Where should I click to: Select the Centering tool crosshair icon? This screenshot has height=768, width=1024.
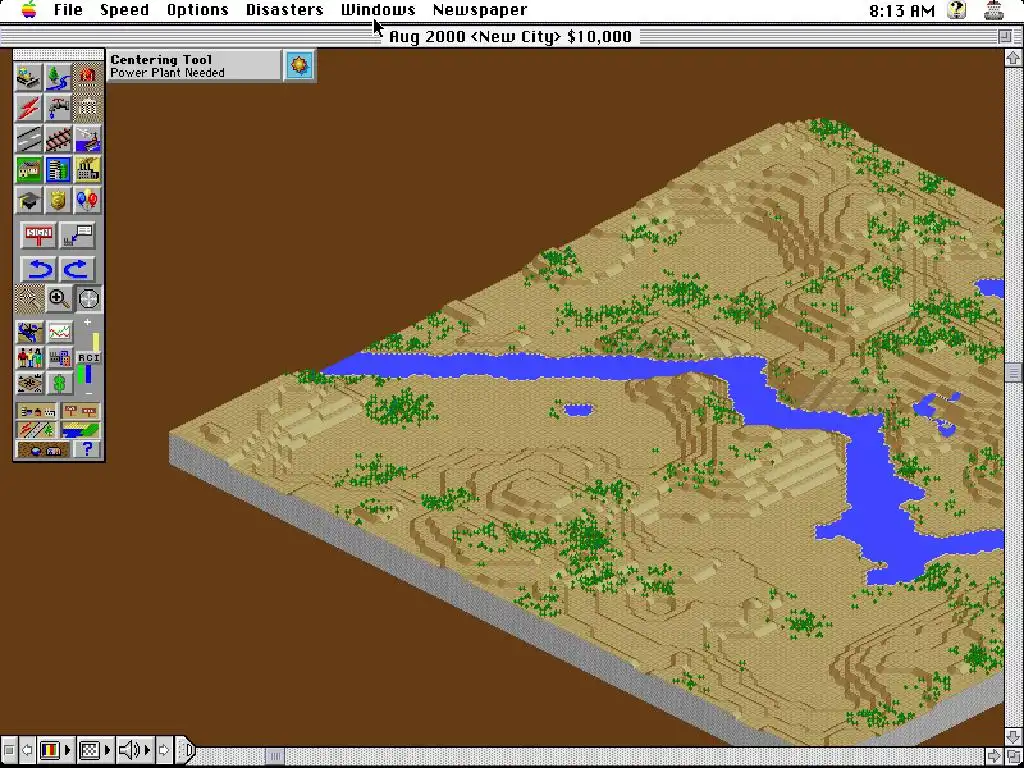[x=88, y=299]
